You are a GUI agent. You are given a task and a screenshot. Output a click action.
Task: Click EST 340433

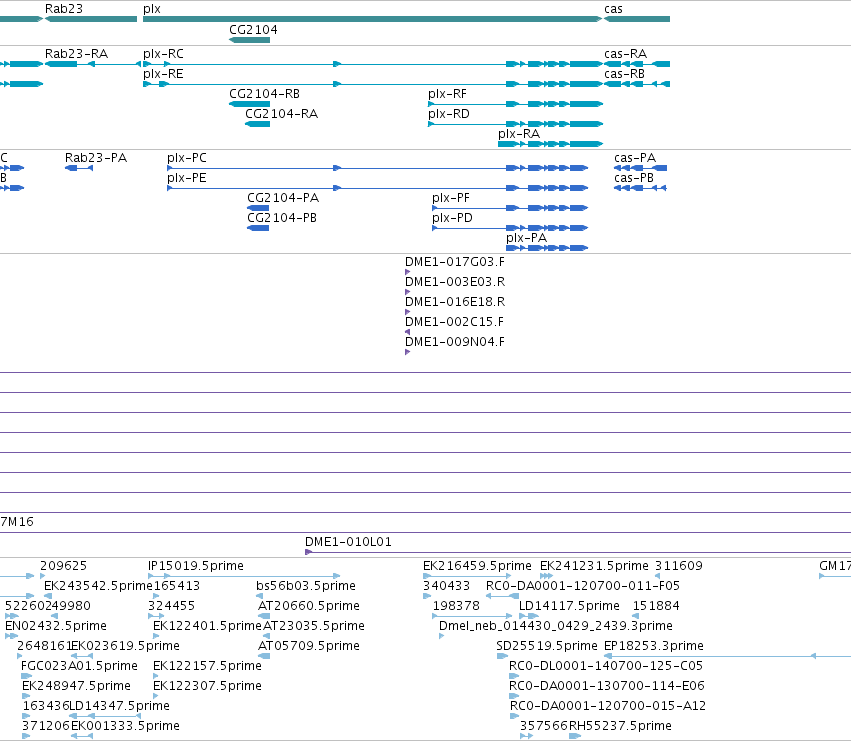(x=427, y=596)
